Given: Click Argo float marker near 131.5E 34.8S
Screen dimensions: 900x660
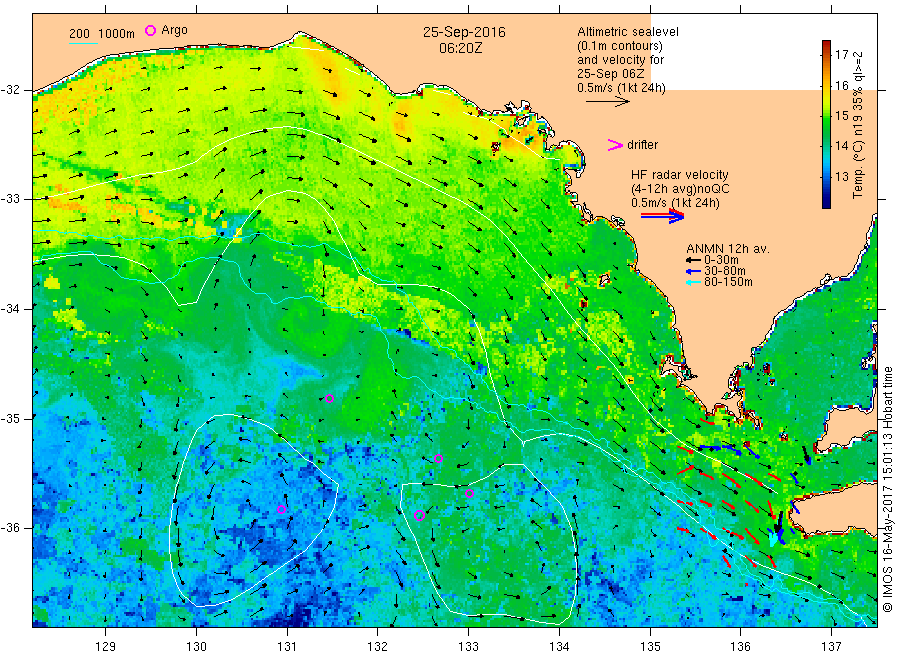Looking at the screenshot, I should click(x=329, y=399).
